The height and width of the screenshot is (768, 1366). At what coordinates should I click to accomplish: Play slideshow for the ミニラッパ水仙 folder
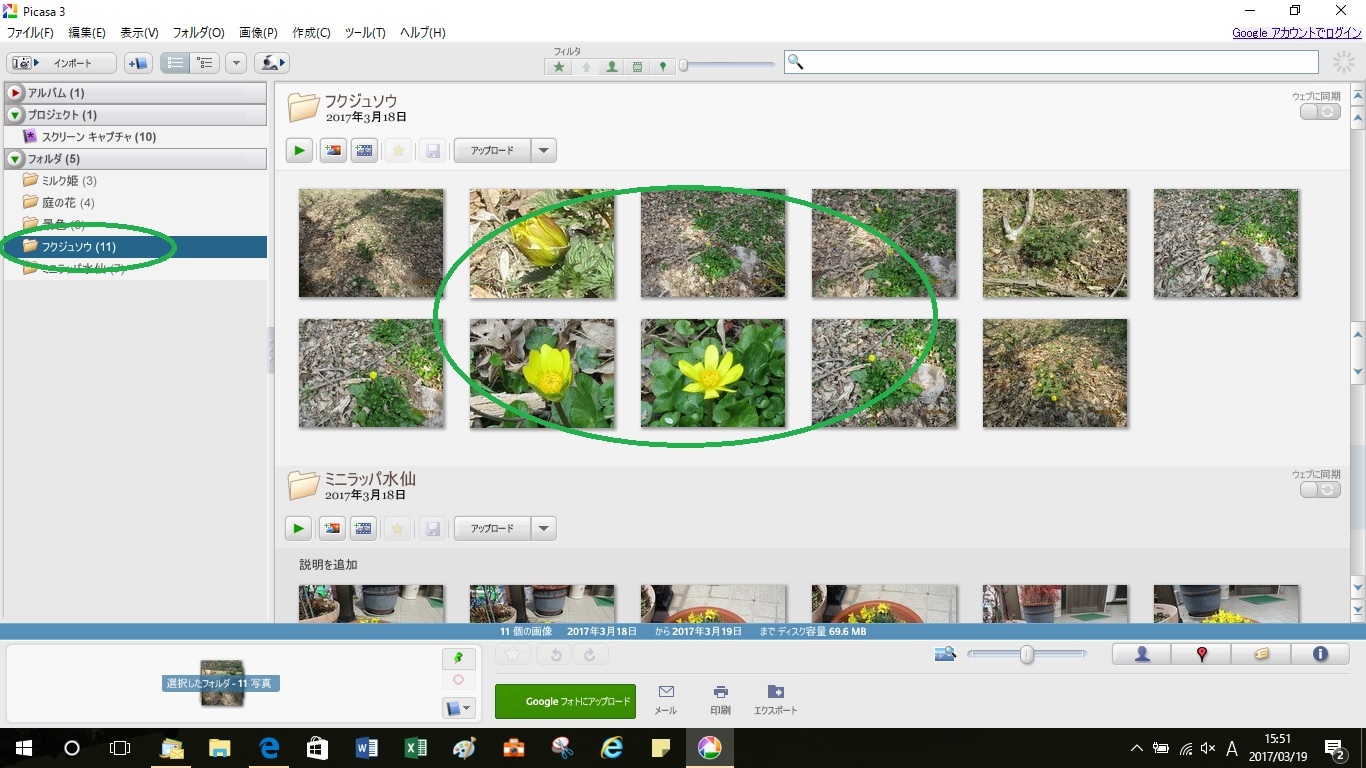coord(299,529)
